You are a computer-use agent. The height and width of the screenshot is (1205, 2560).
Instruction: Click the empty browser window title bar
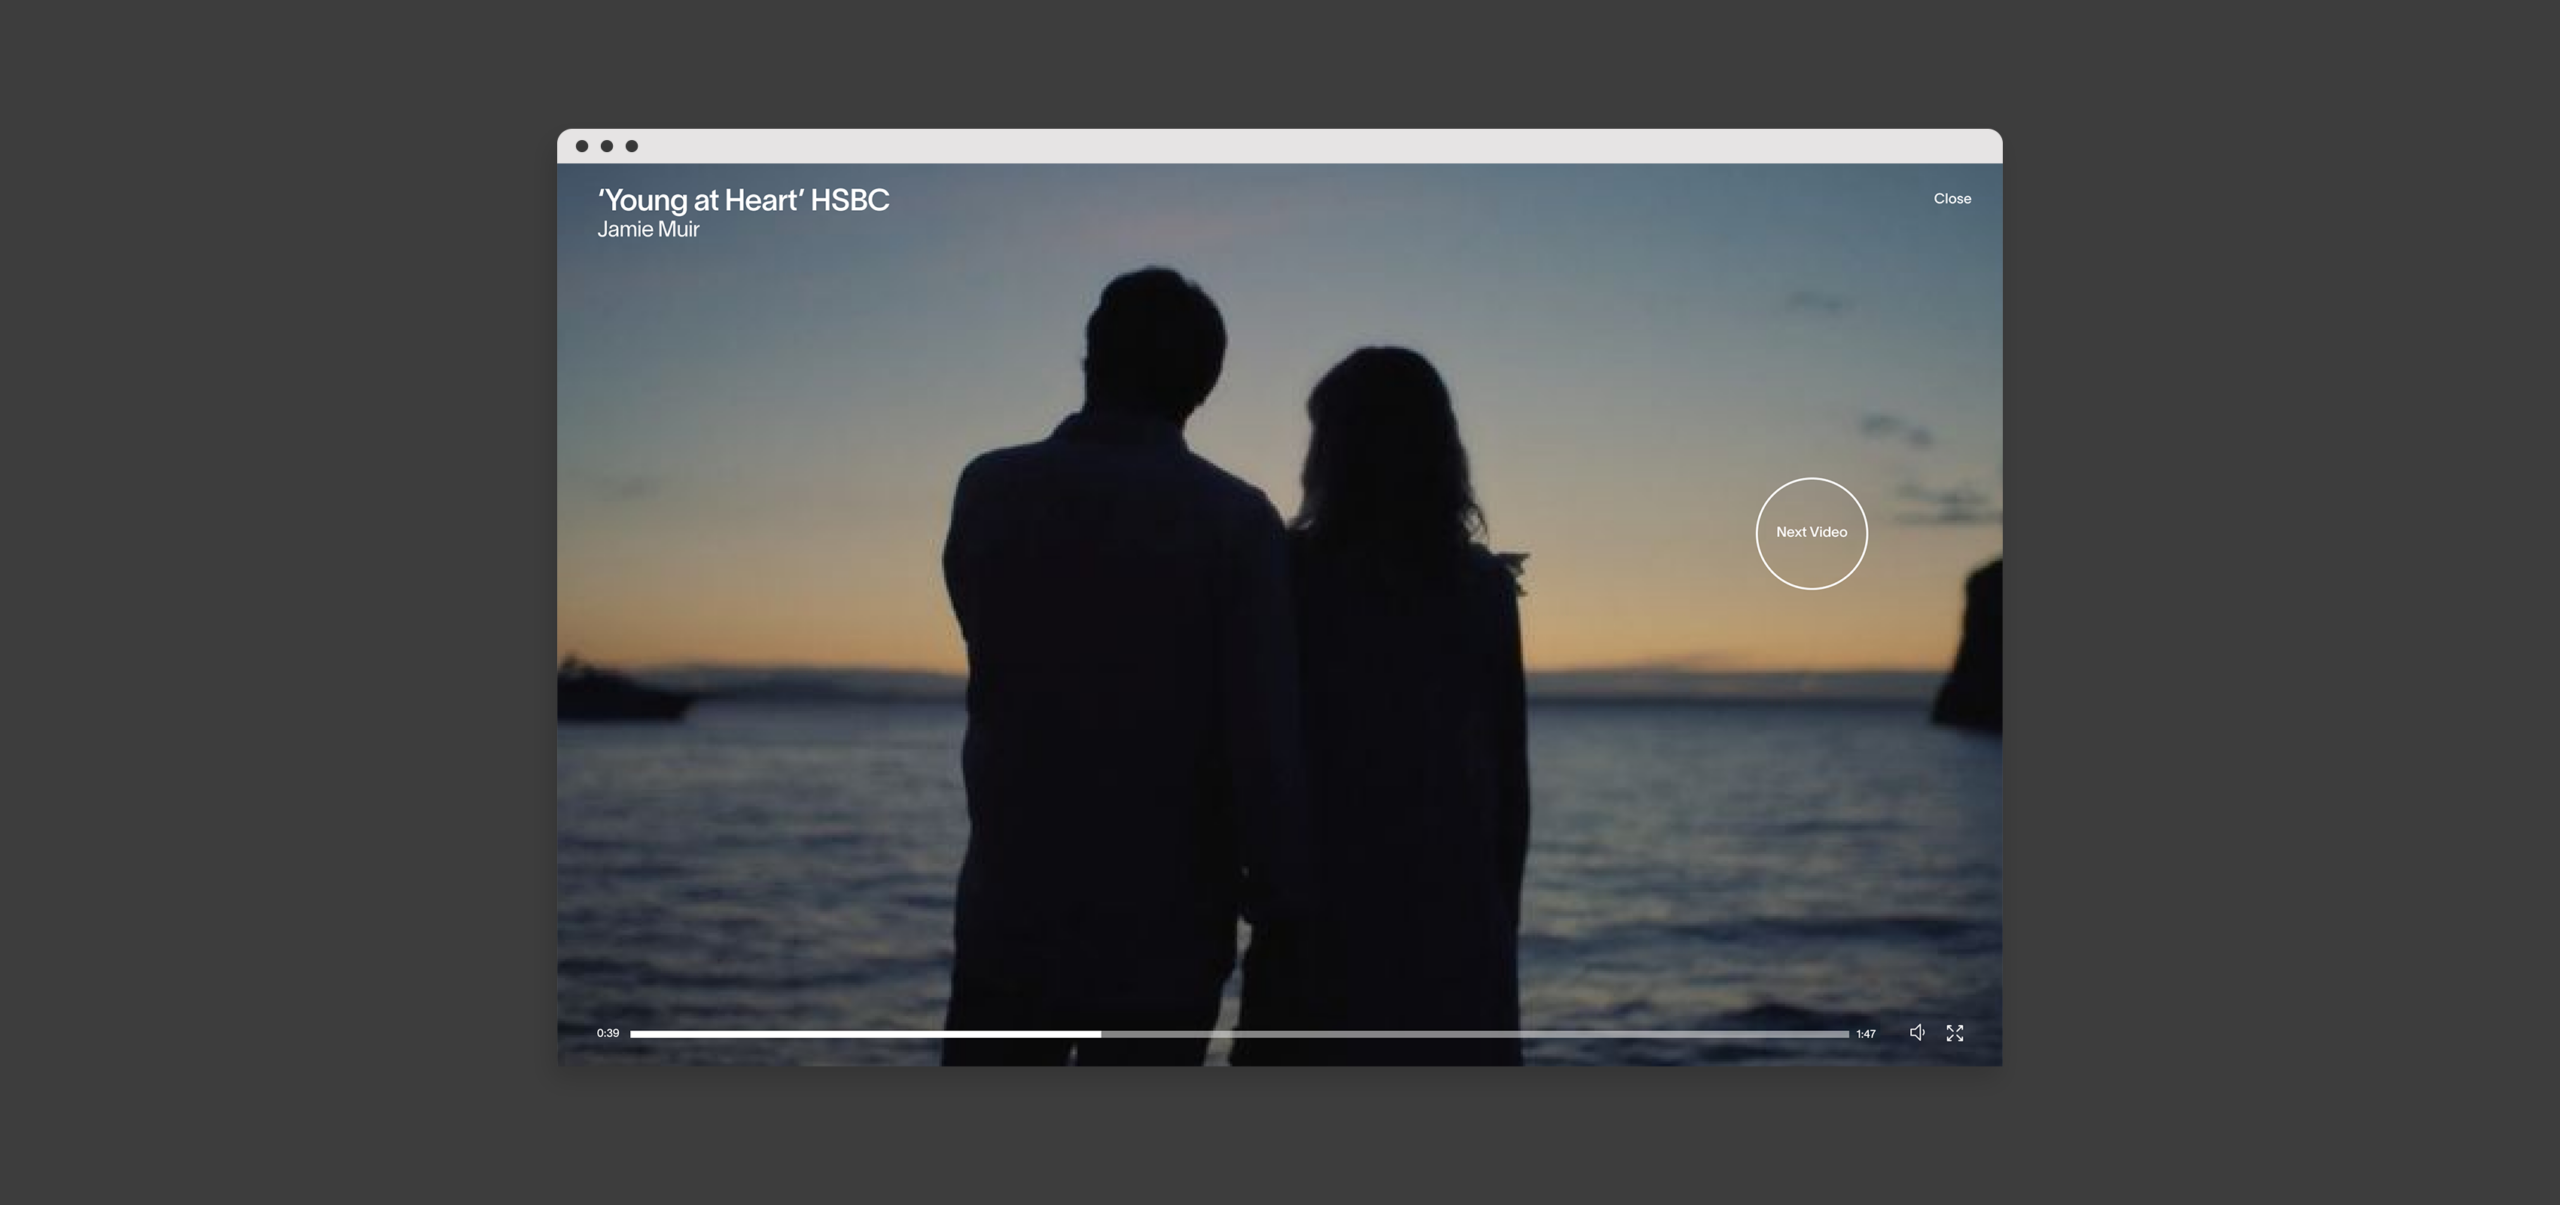pos(1280,146)
